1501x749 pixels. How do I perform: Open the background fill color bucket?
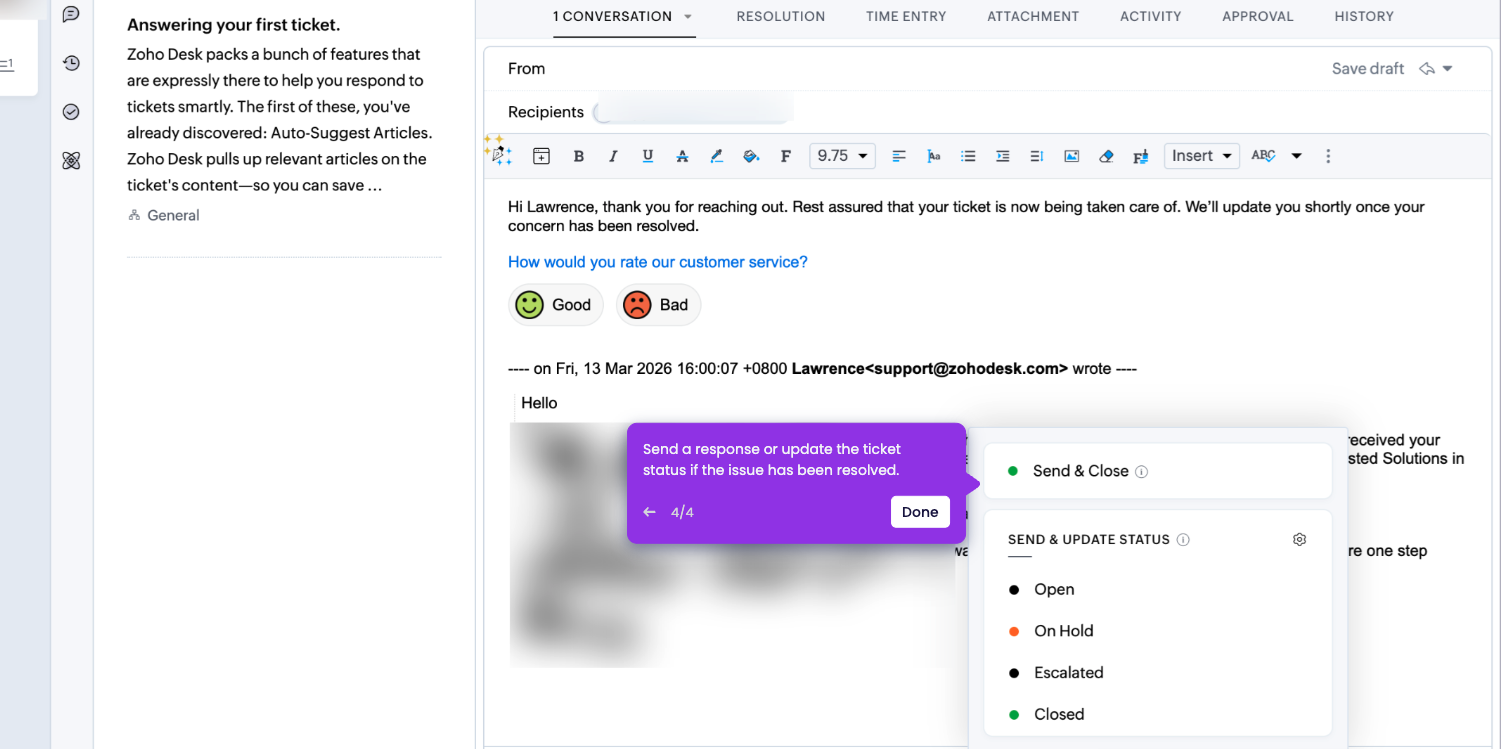coord(751,156)
